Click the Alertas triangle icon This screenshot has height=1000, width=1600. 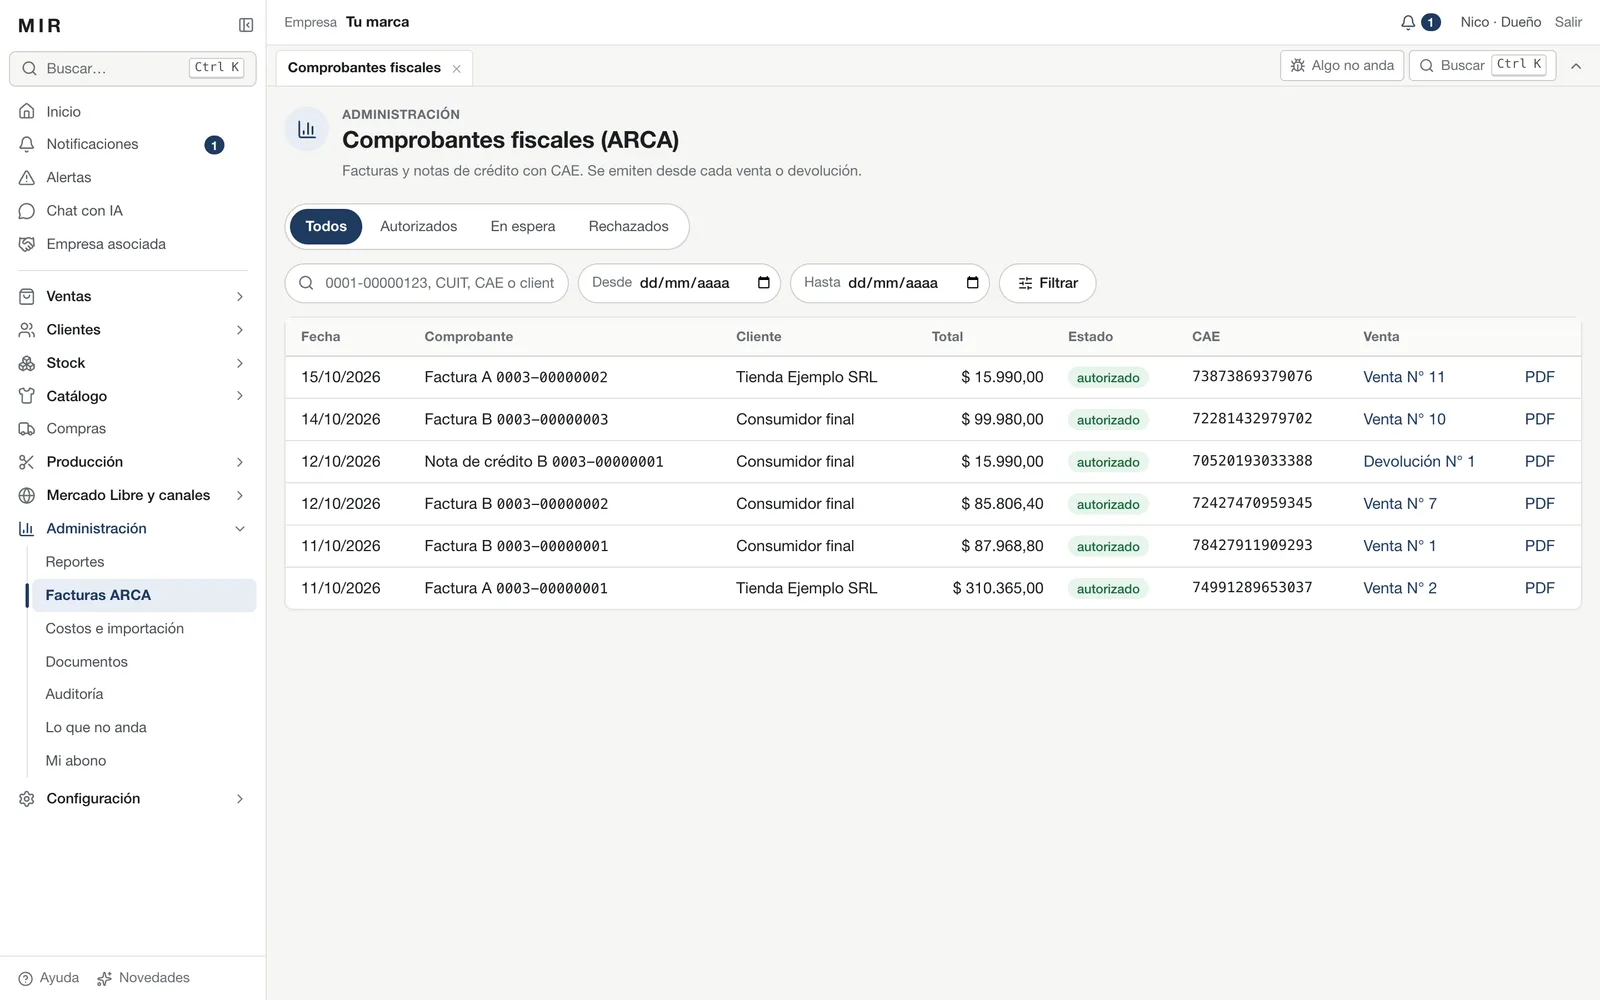27,178
